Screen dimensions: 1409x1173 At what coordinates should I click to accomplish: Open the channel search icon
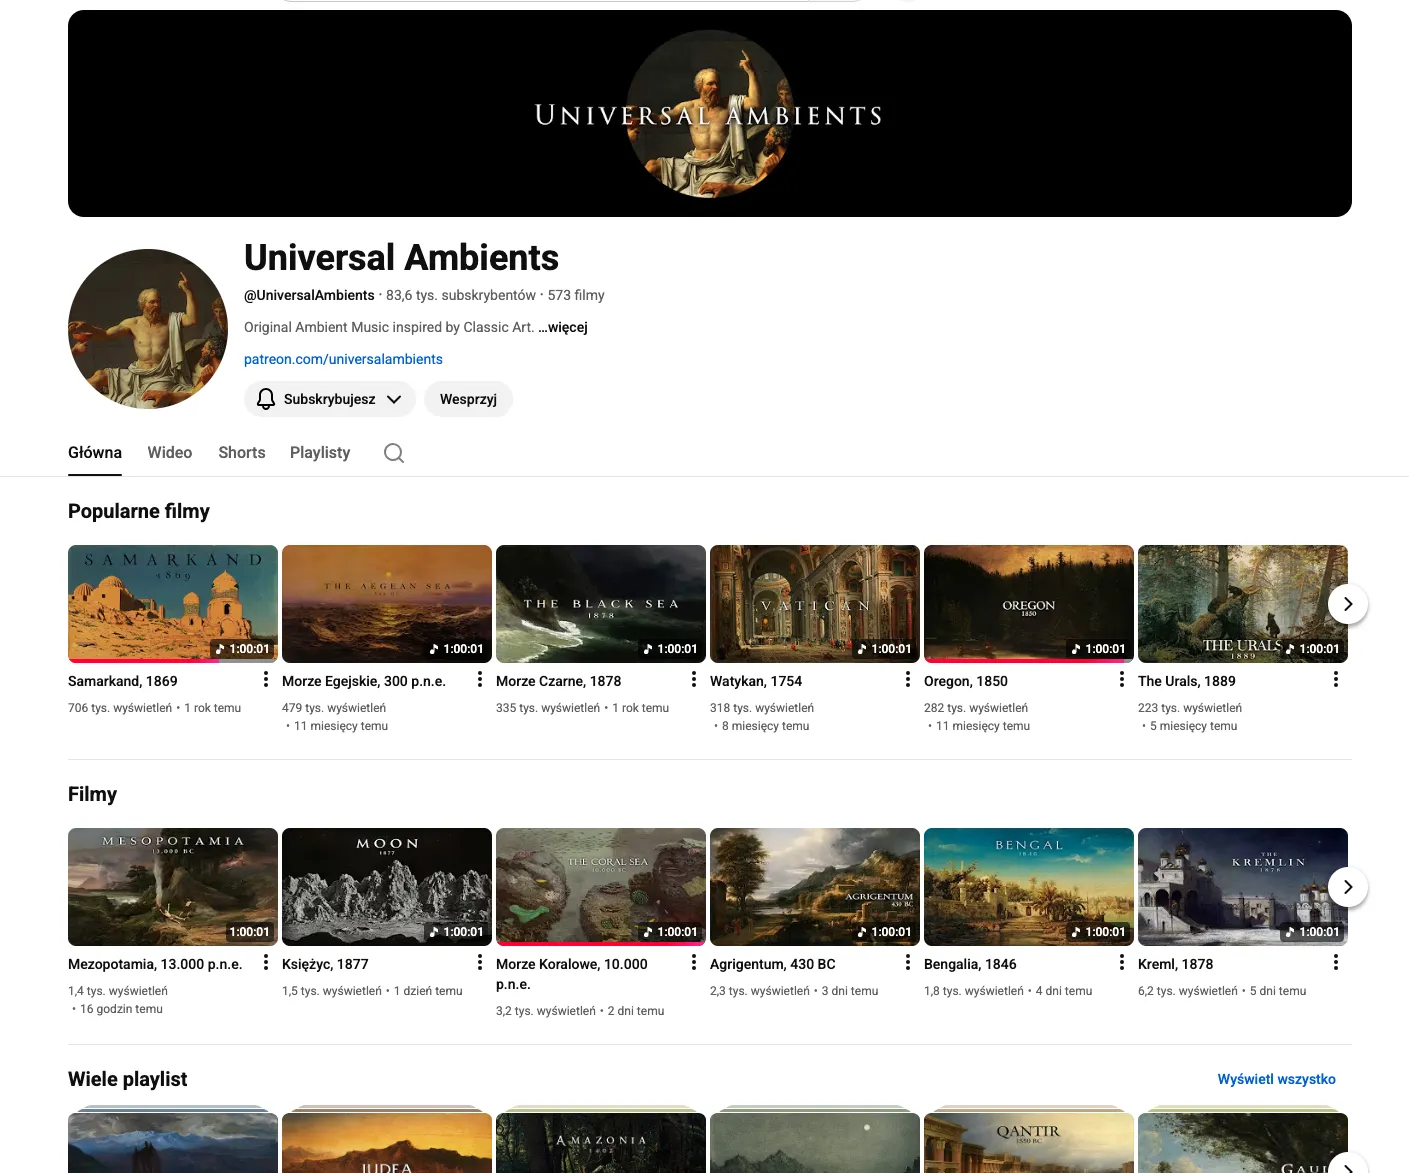click(x=393, y=453)
